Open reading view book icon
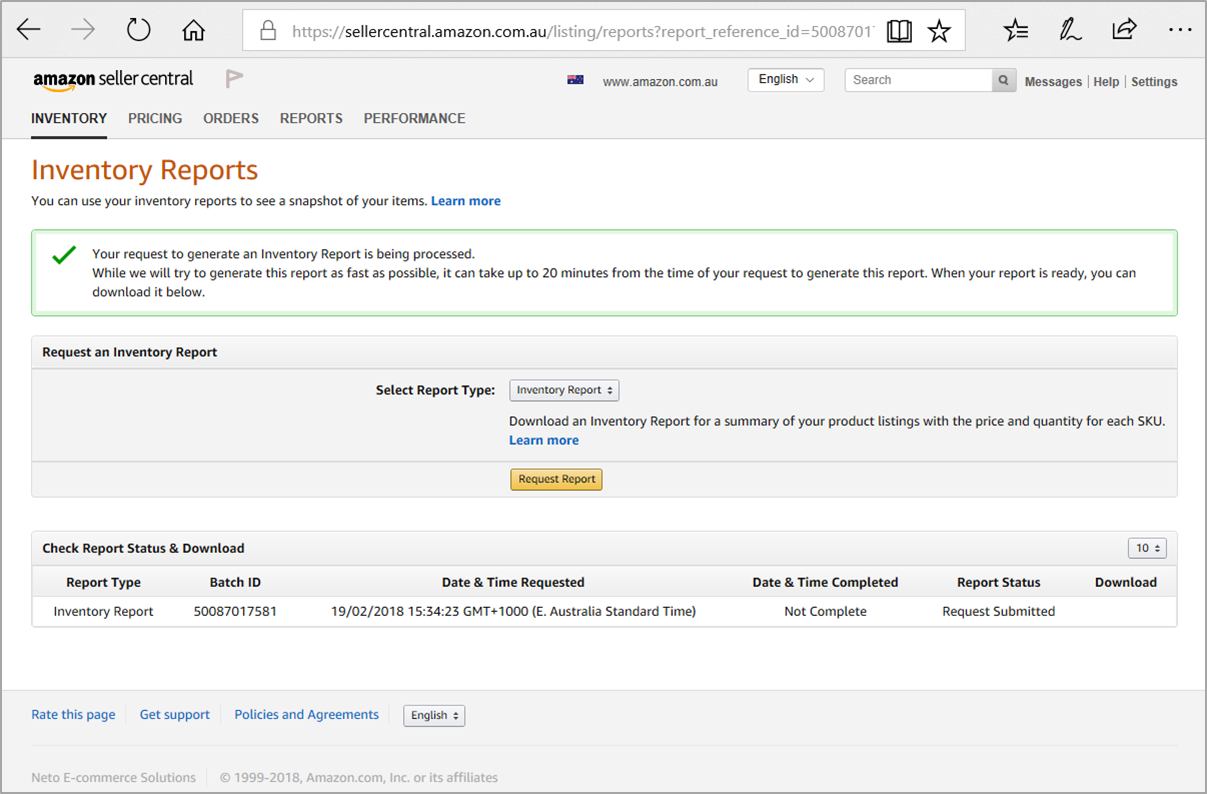 point(899,31)
